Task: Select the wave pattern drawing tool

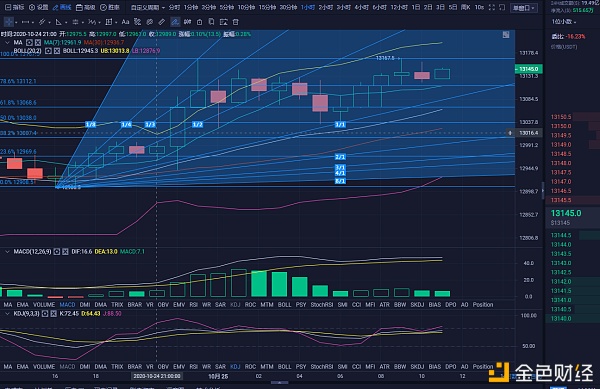Action: tap(91, 22)
